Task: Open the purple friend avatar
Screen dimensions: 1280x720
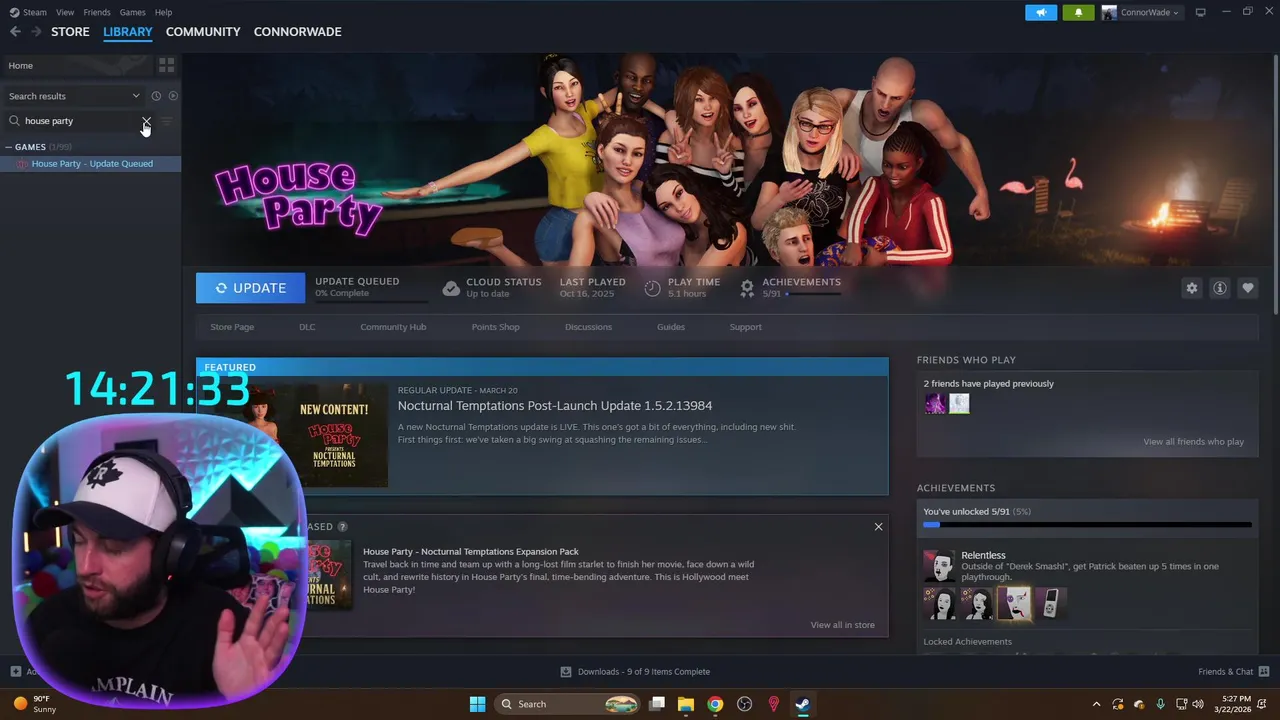Action: click(x=935, y=404)
